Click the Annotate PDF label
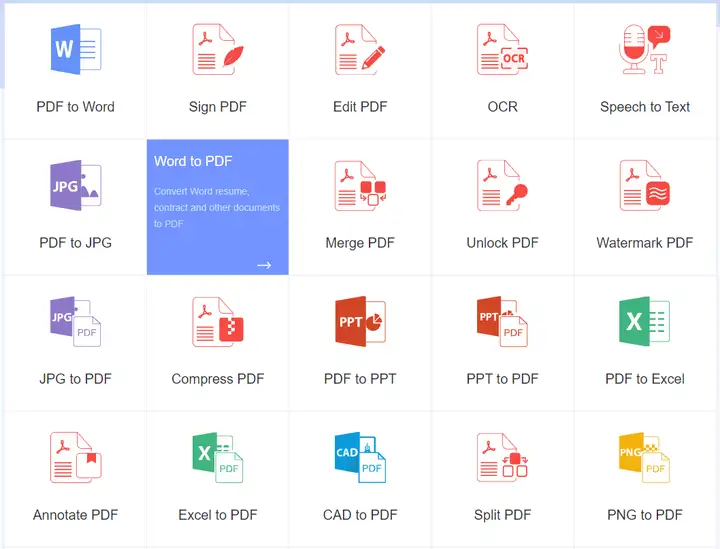This screenshot has height=549, width=720. (x=76, y=515)
